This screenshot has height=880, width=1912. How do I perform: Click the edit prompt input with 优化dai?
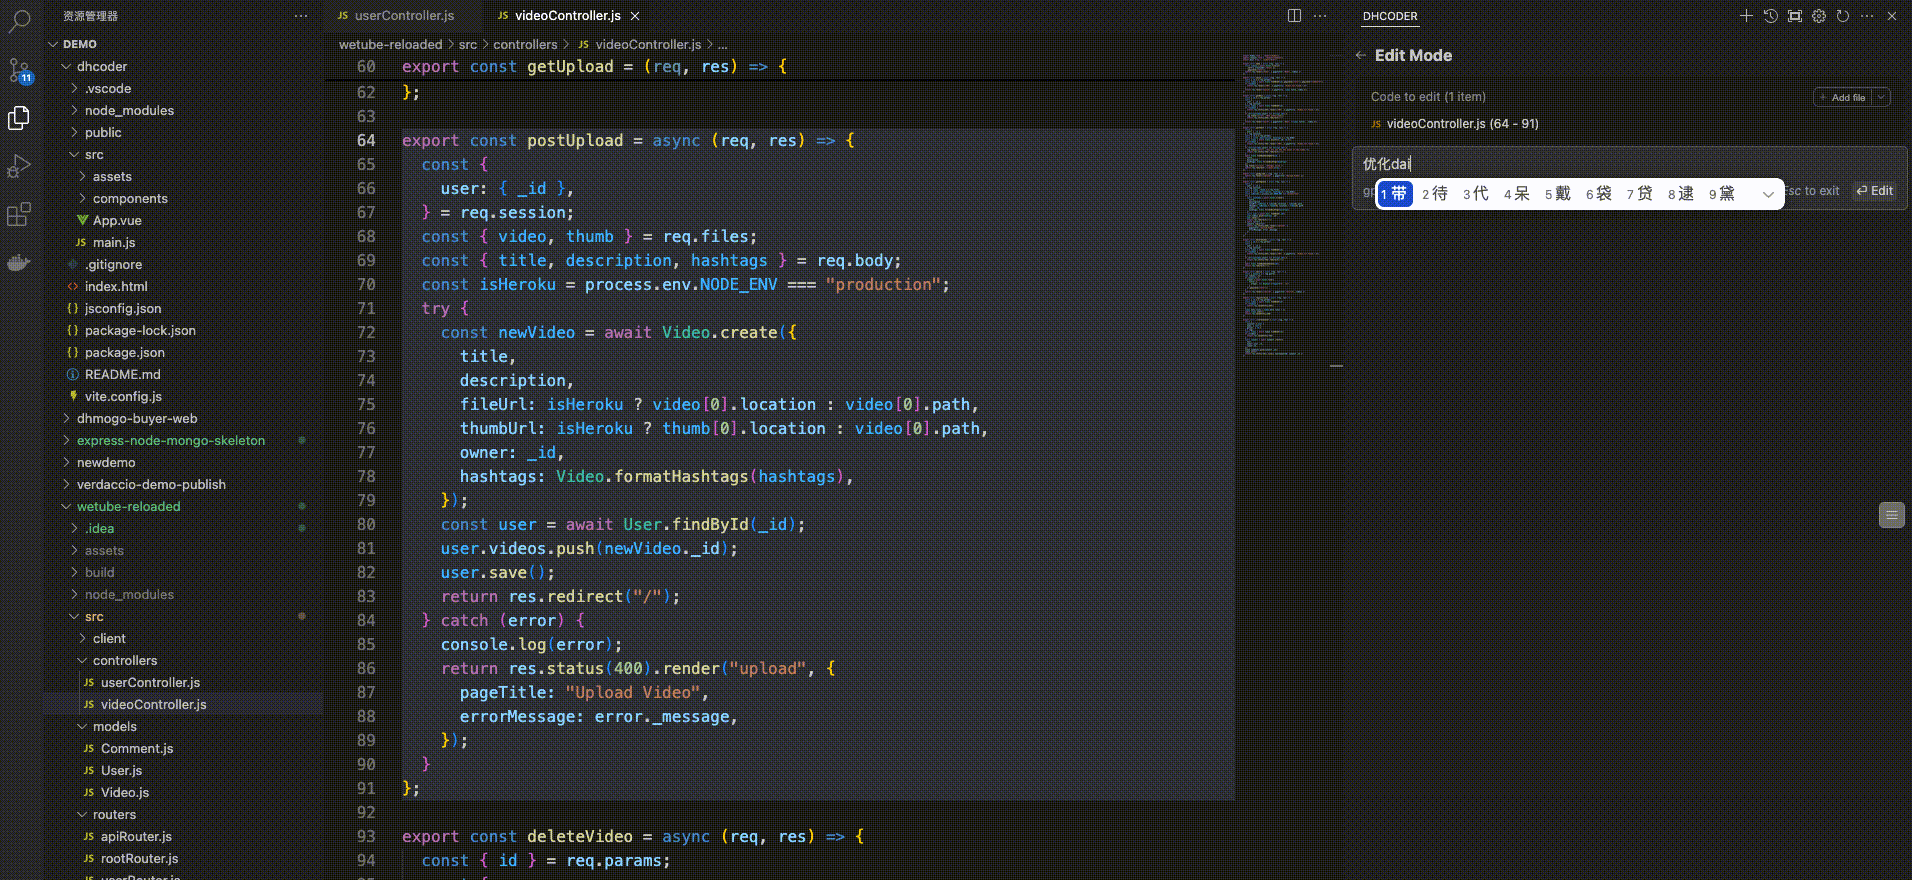pyautogui.click(x=1630, y=164)
